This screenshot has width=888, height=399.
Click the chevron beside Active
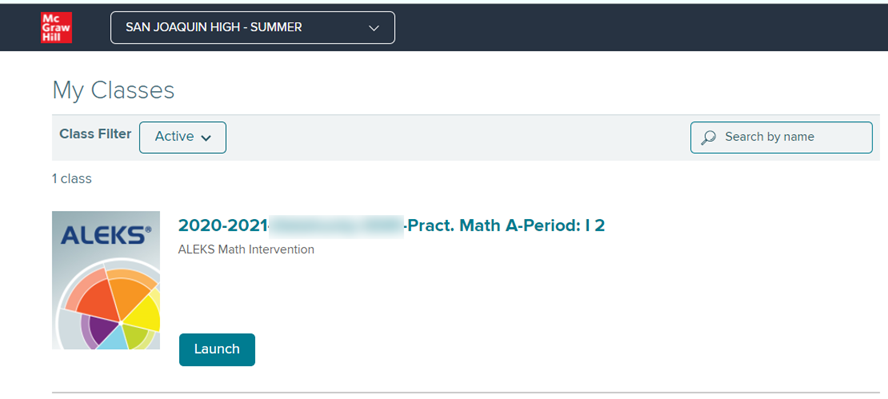[206, 138]
